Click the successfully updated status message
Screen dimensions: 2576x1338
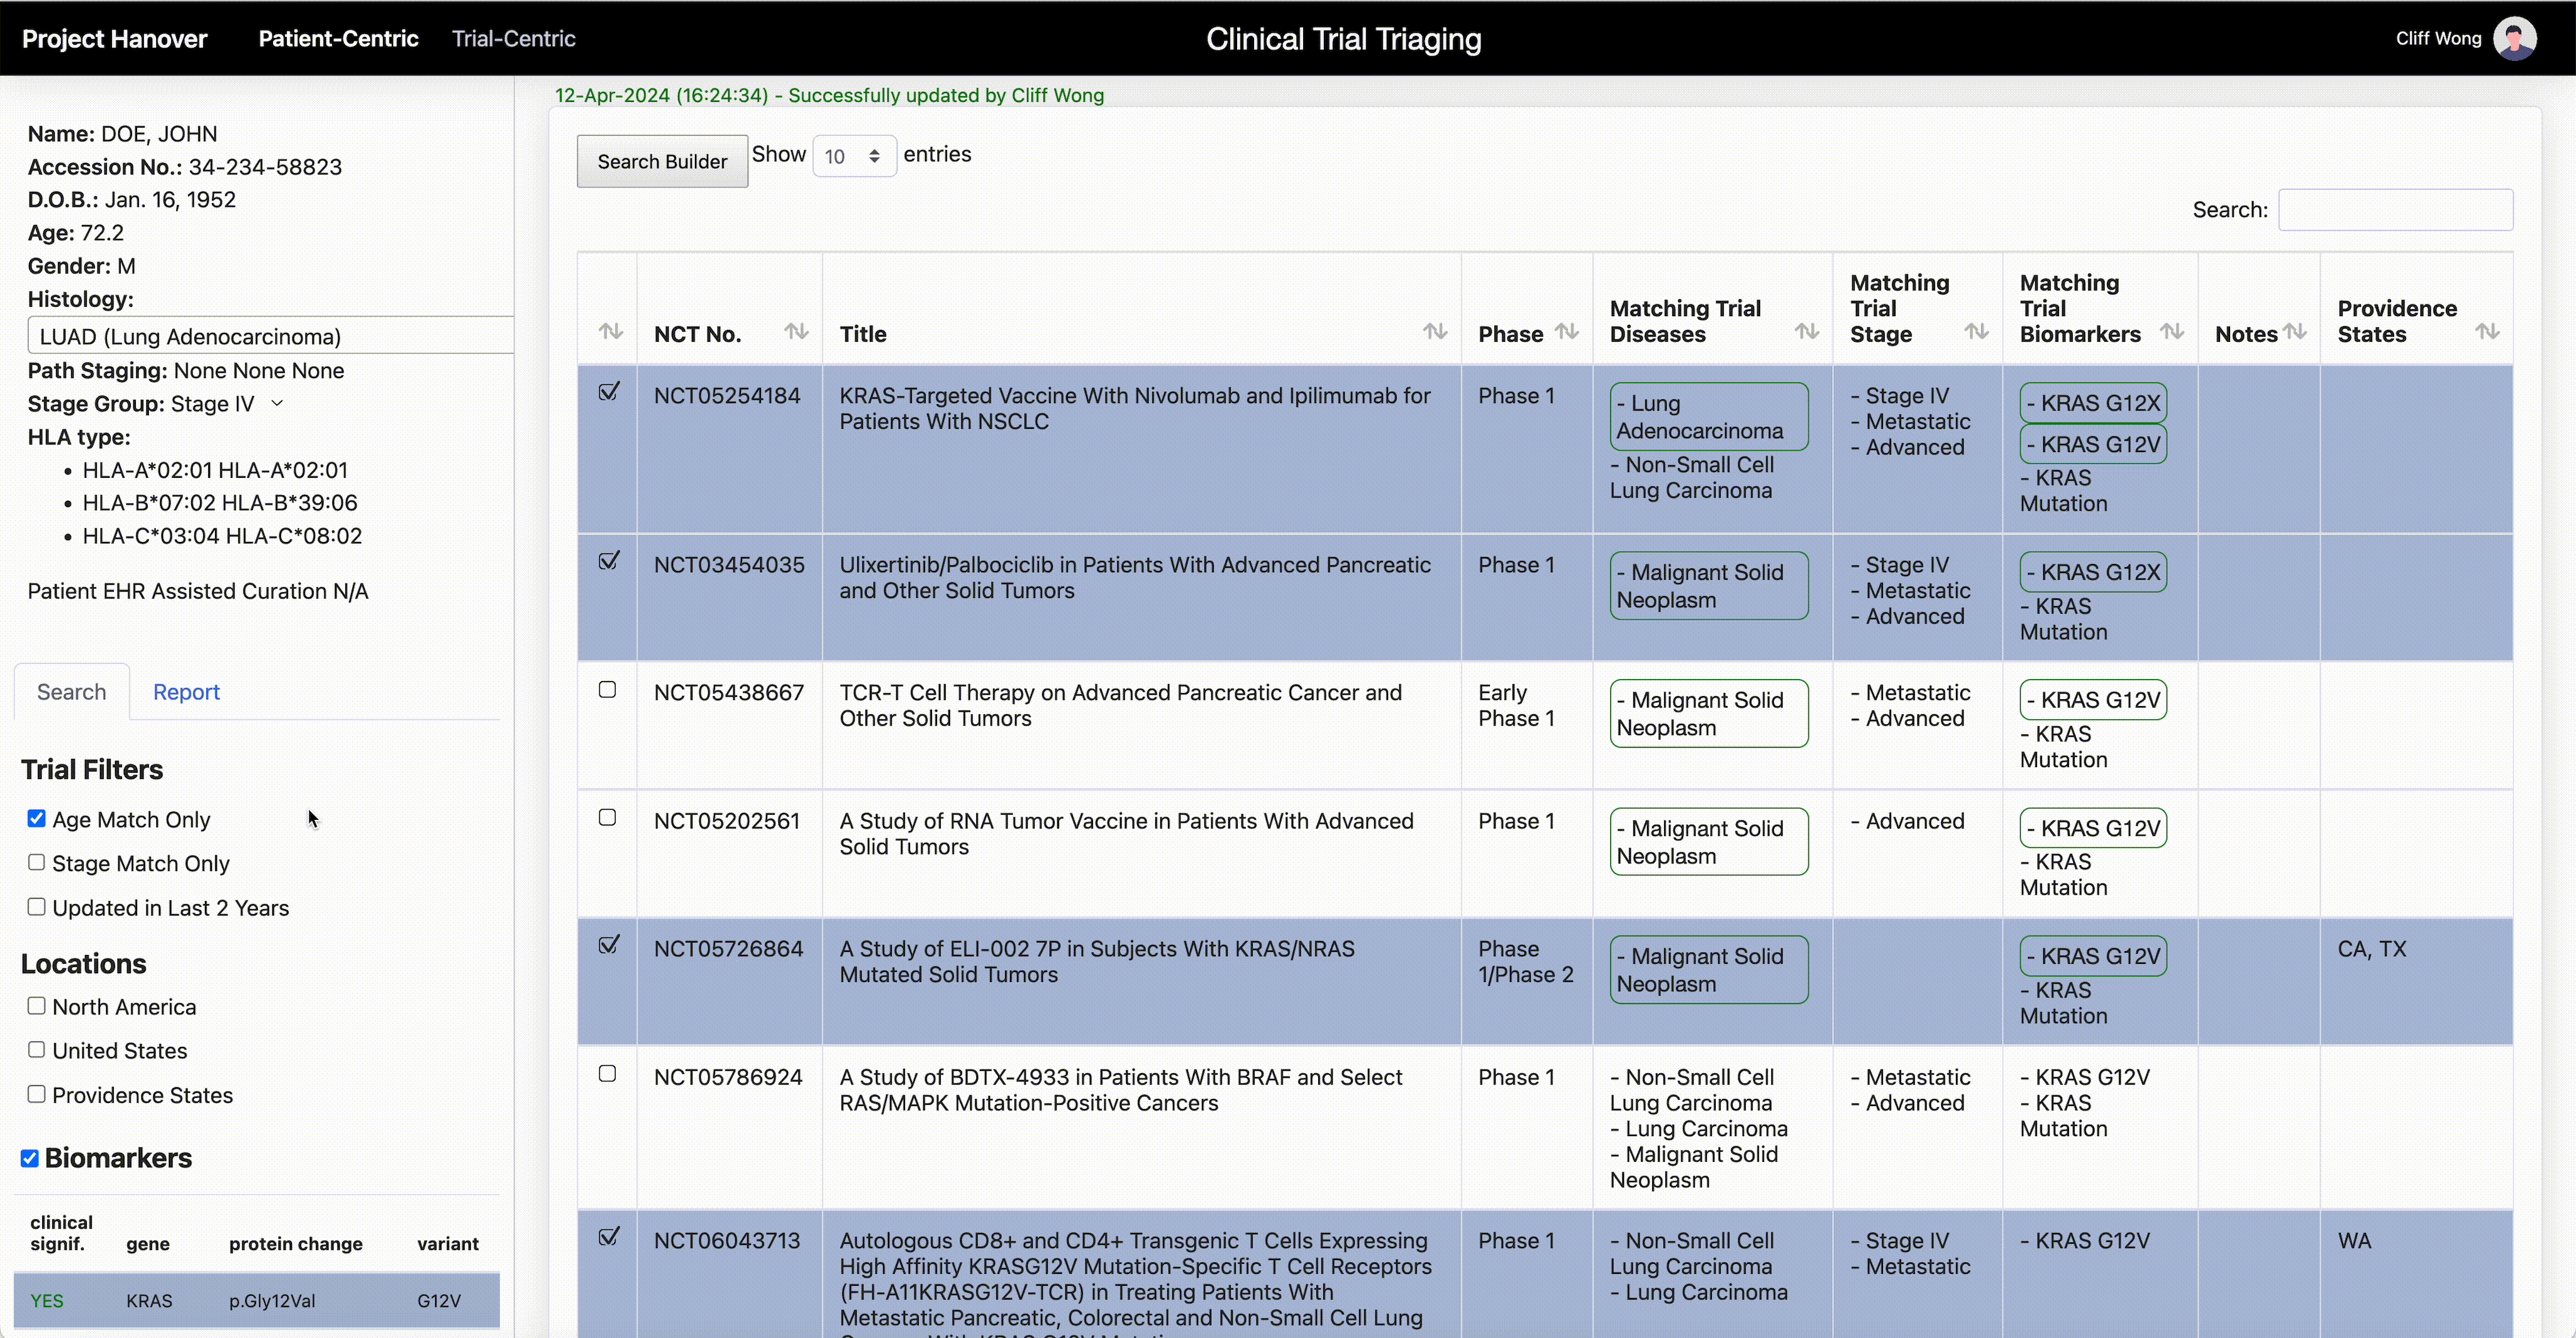pos(829,95)
